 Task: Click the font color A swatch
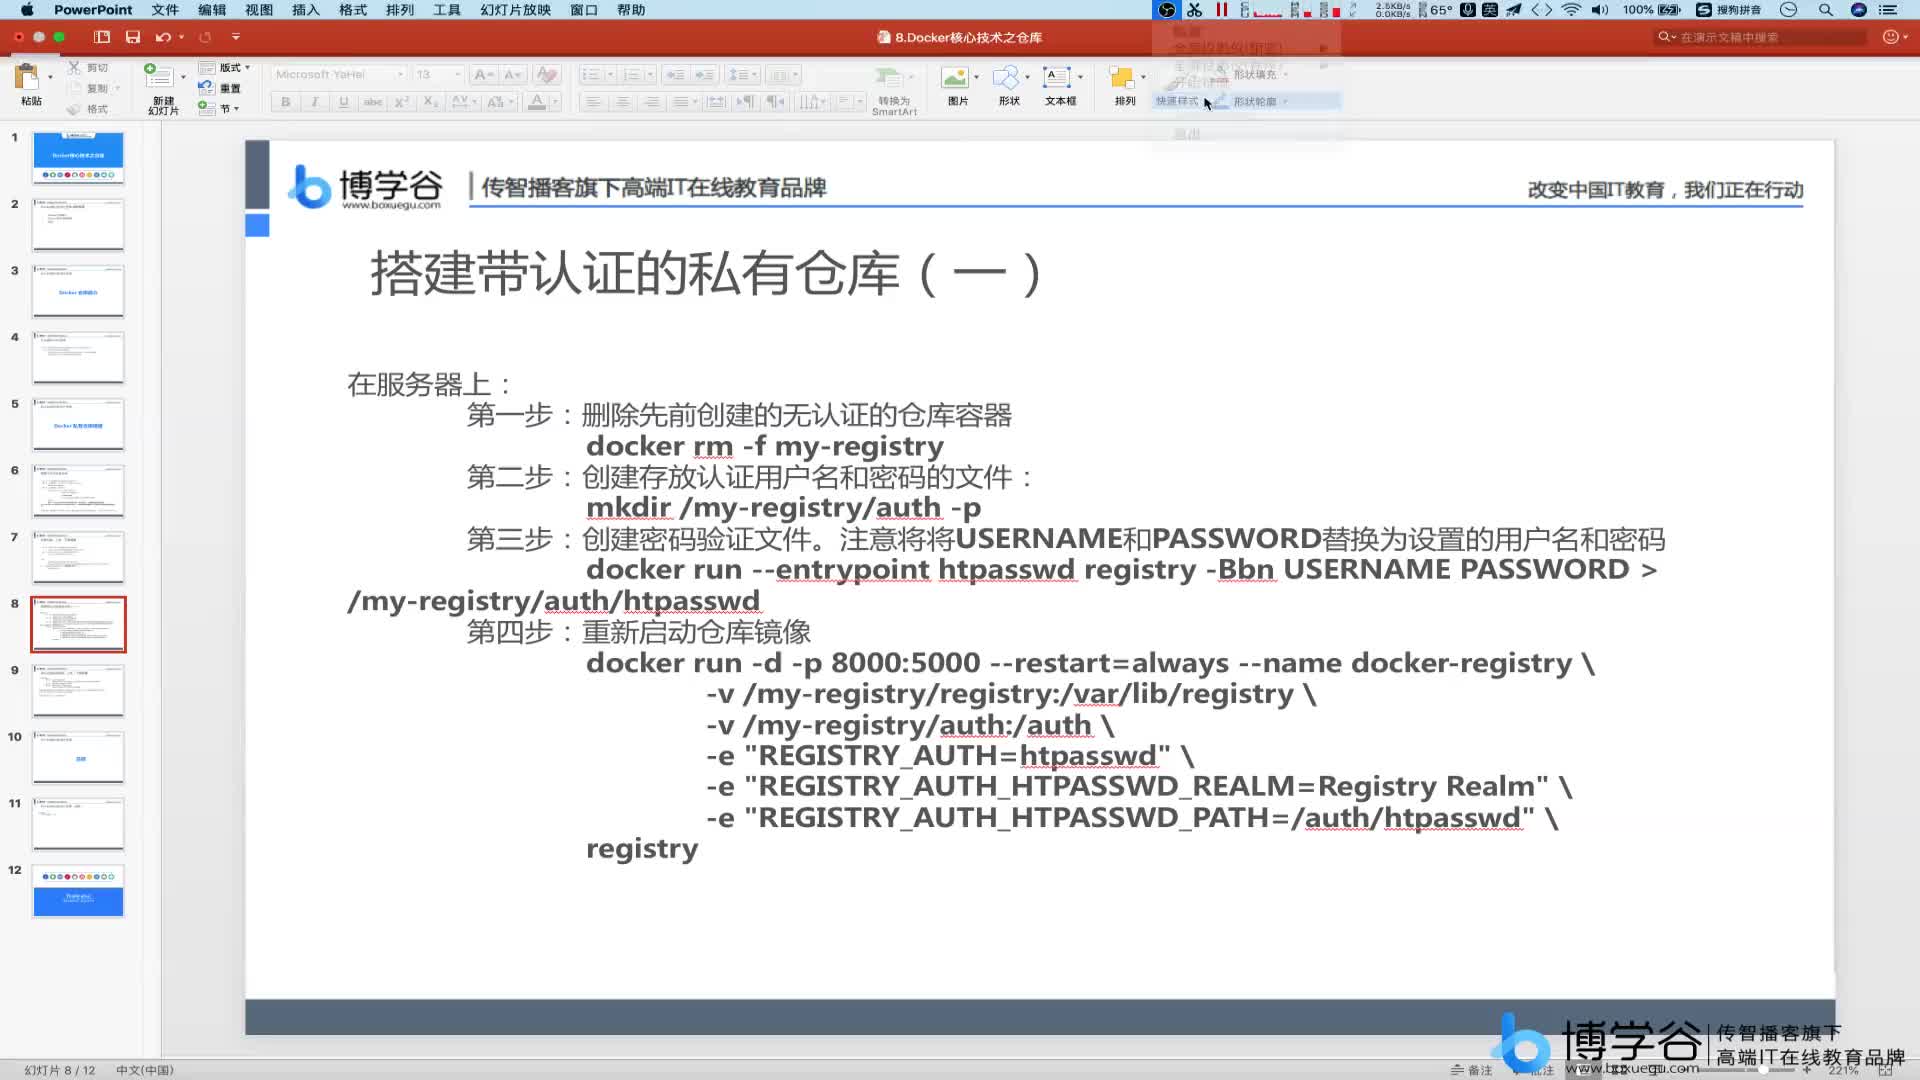537,102
